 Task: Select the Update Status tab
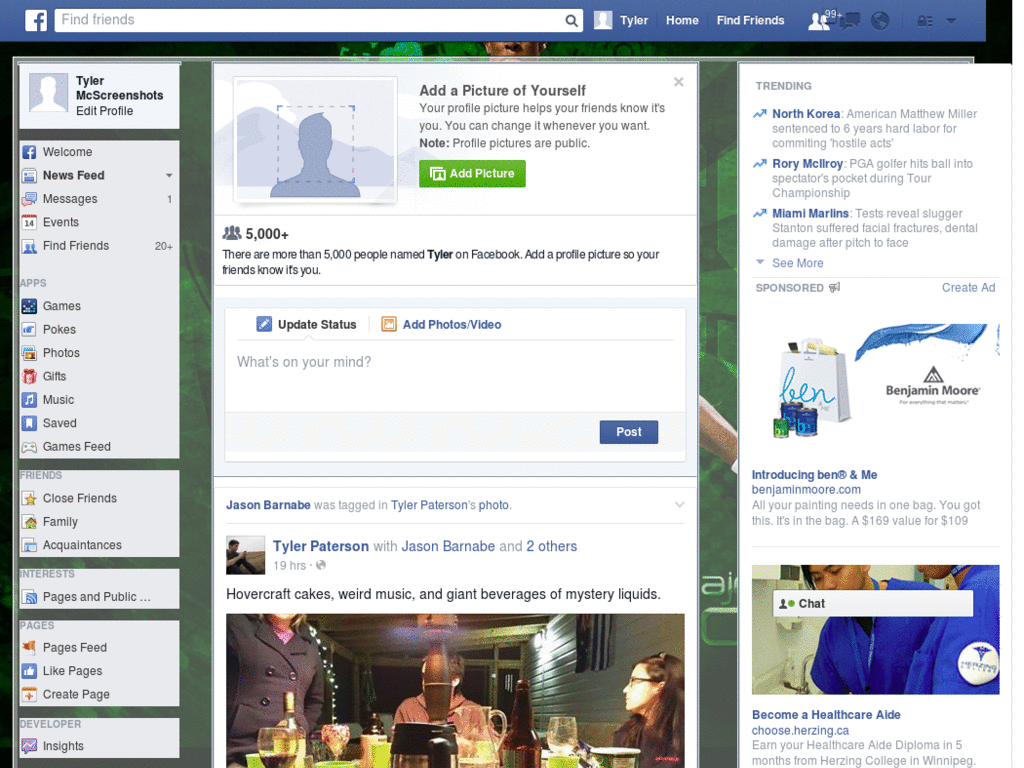tap(306, 325)
